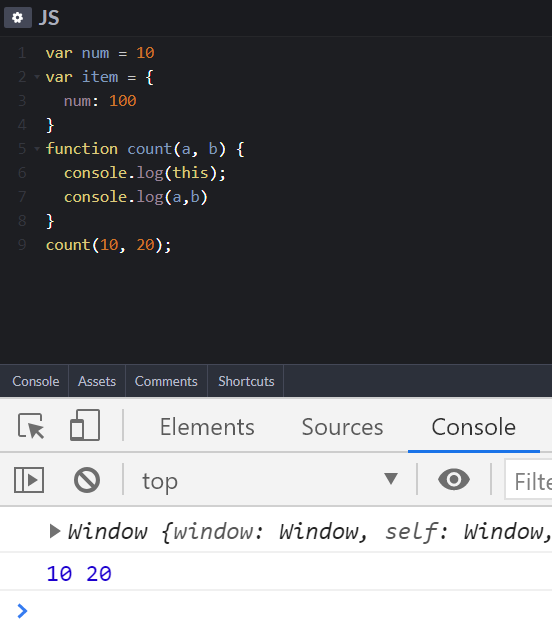Switch to the Elements tab
The width and height of the screenshot is (552, 635).
(207, 427)
